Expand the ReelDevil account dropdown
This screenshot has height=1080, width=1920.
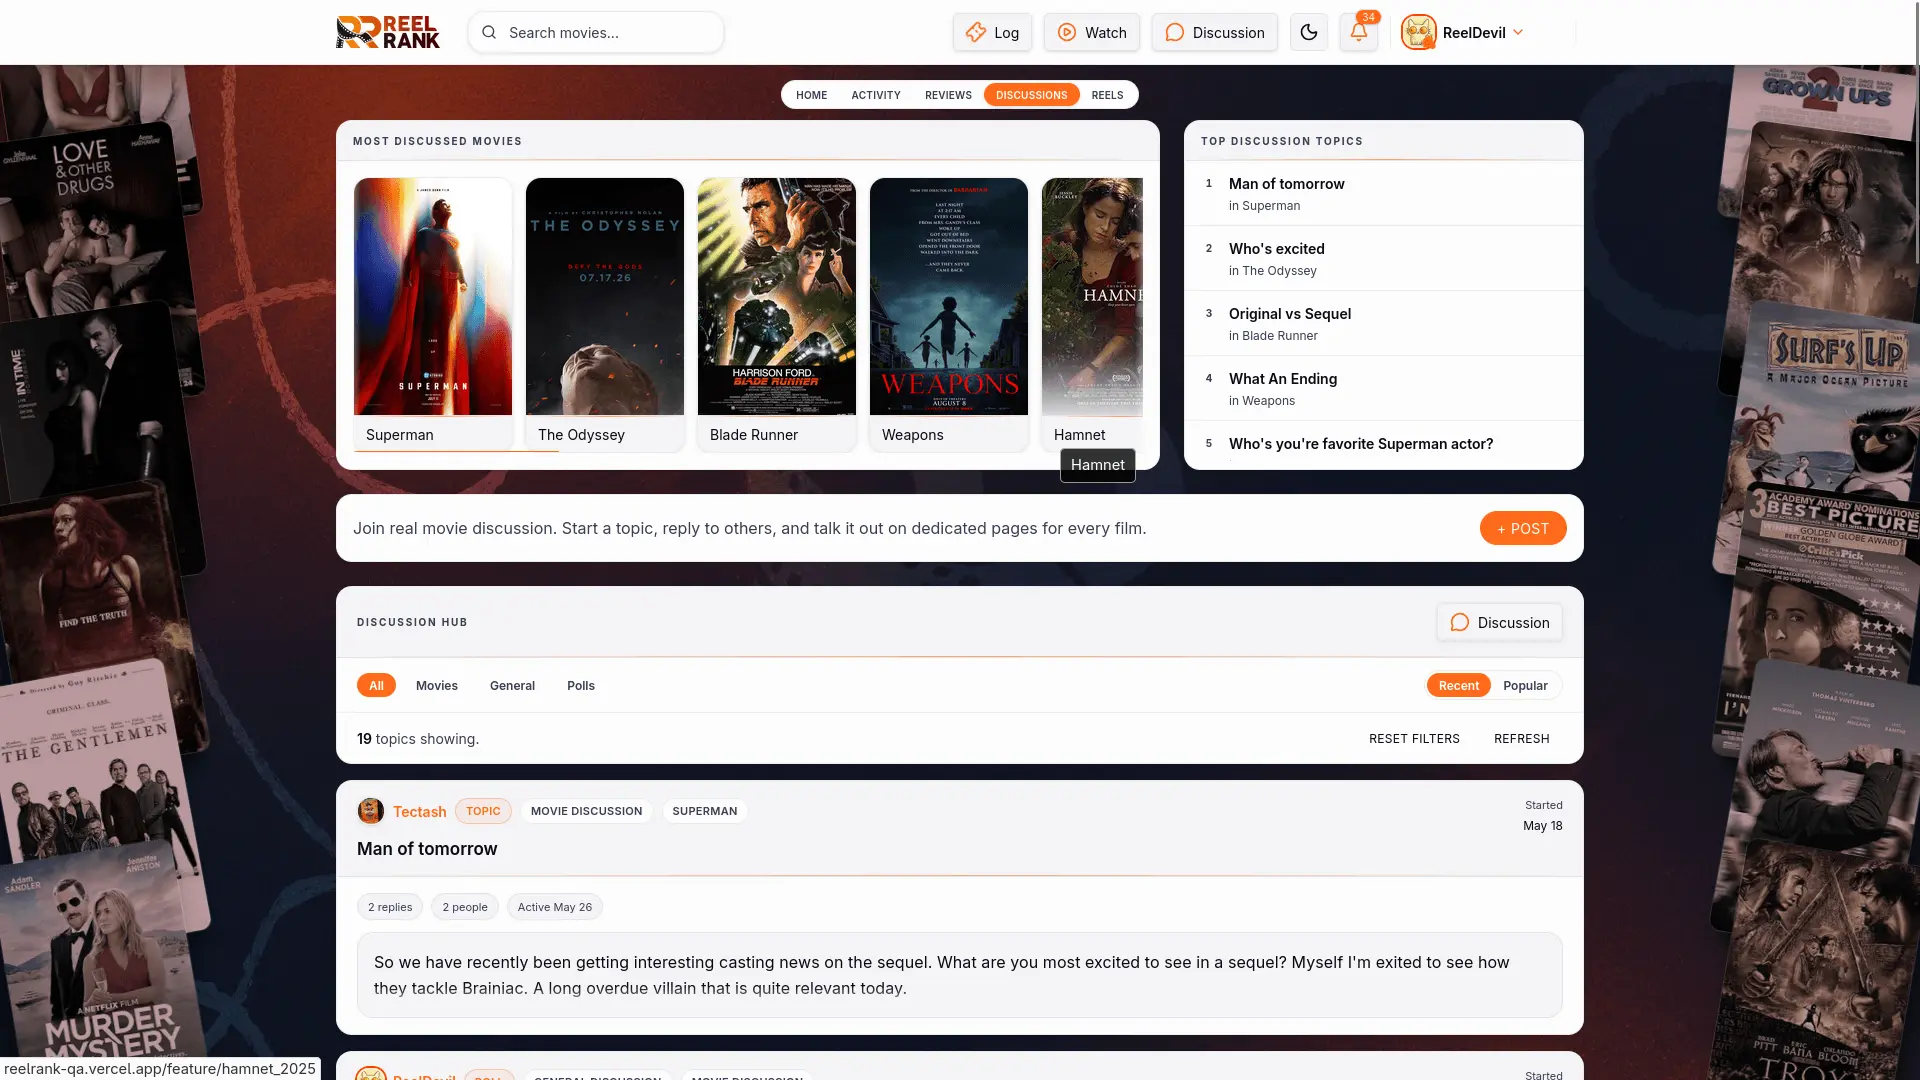(x=1518, y=32)
